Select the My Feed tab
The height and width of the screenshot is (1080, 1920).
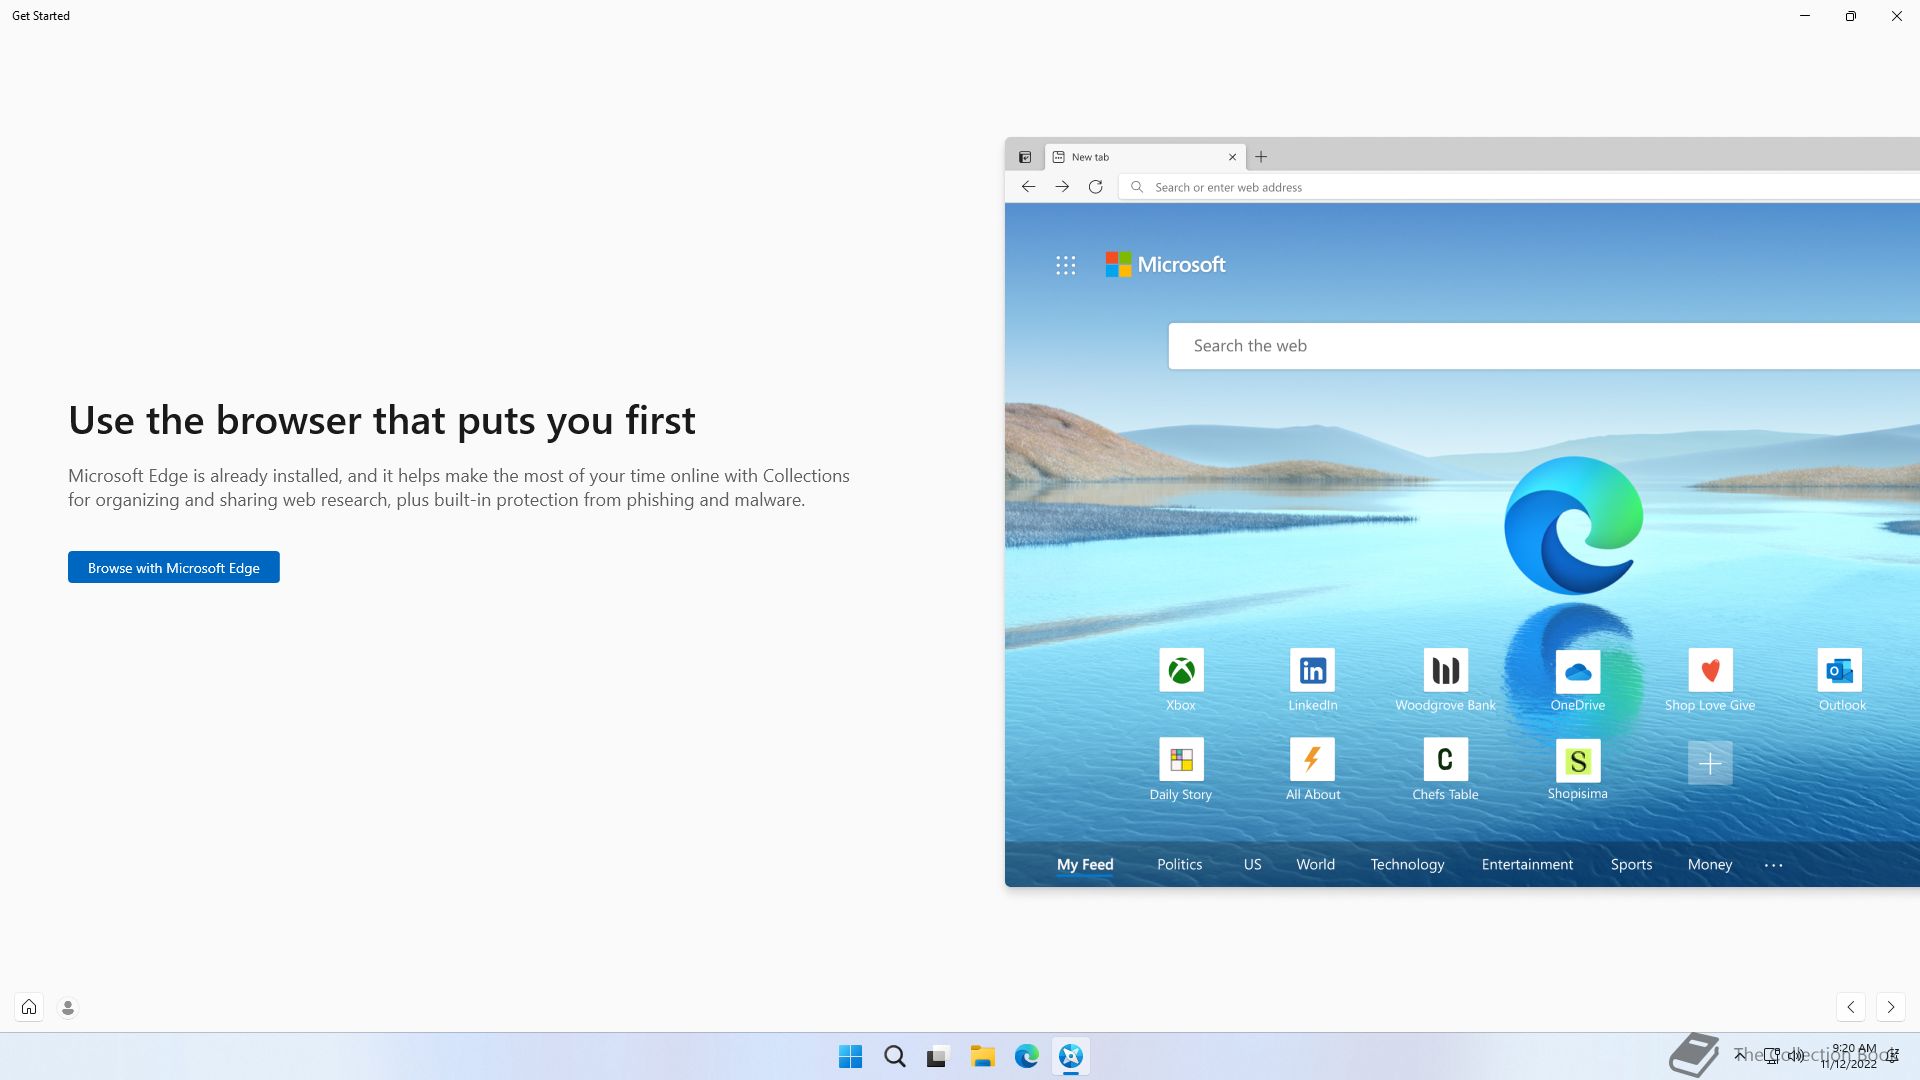point(1085,864)
